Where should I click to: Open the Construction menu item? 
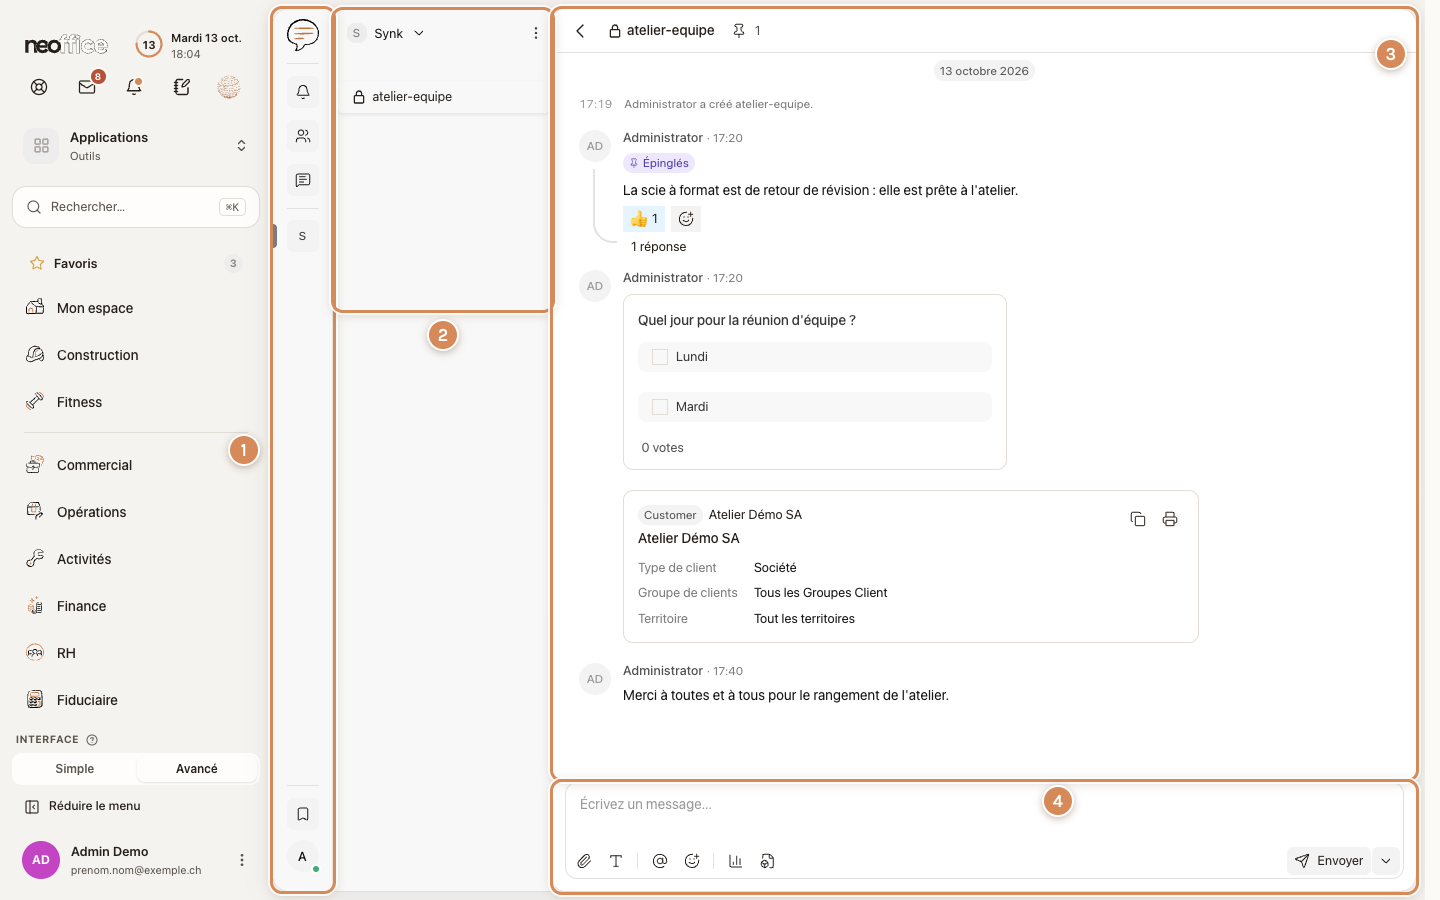pos(136,355)
